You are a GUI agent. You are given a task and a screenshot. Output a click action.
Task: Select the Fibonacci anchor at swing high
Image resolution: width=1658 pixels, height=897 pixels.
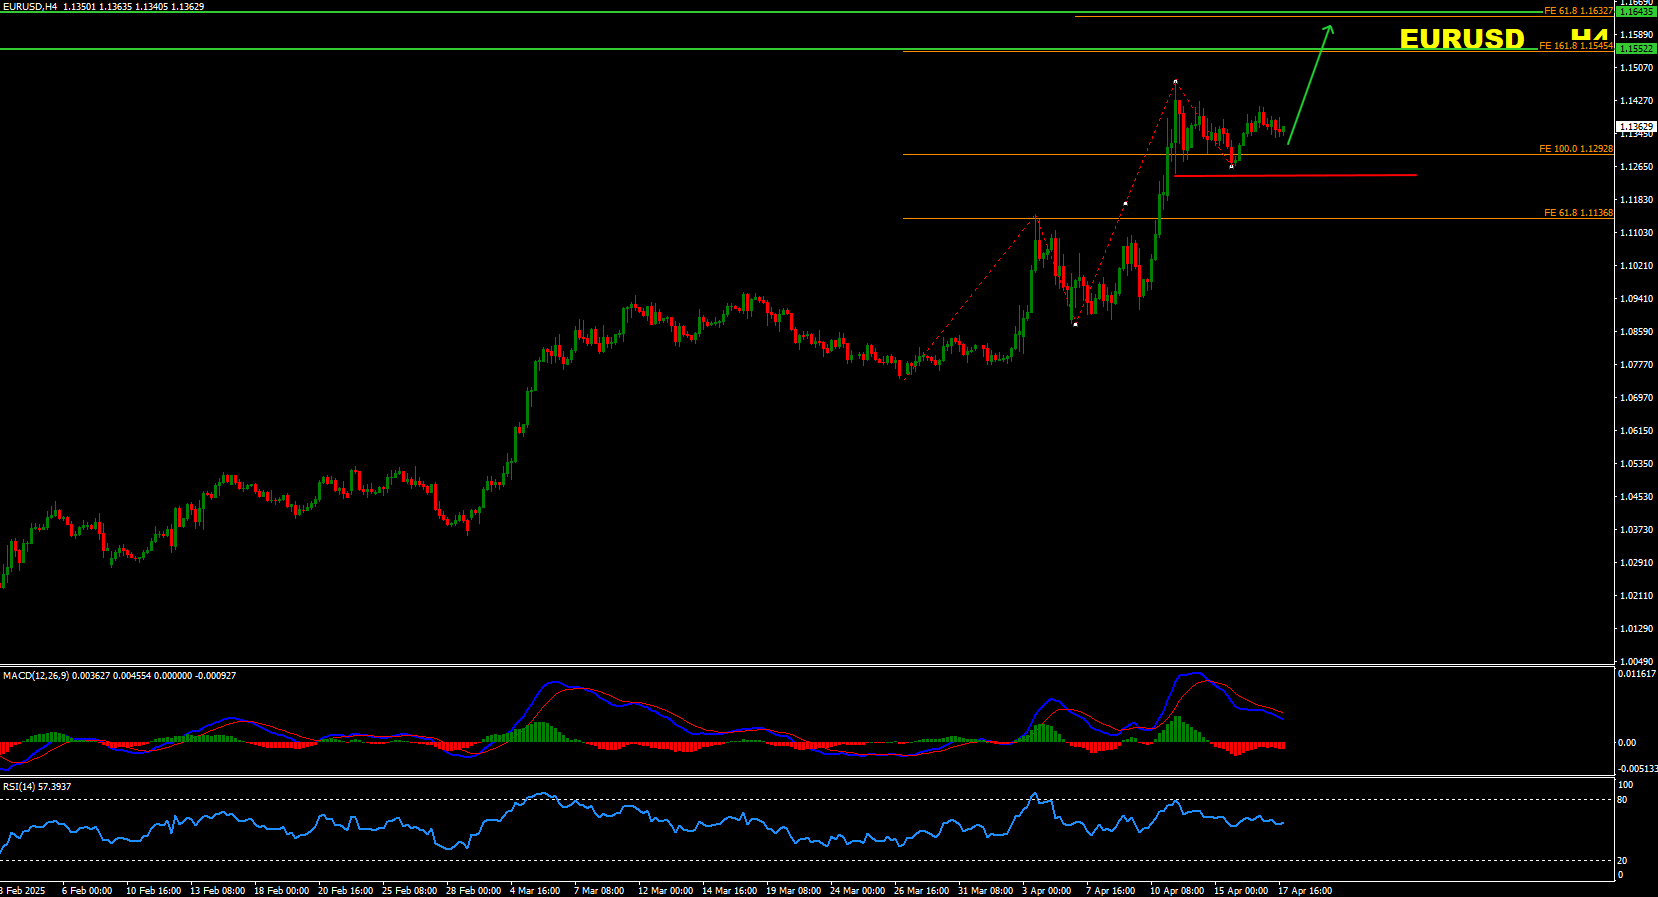(1175, 81)
